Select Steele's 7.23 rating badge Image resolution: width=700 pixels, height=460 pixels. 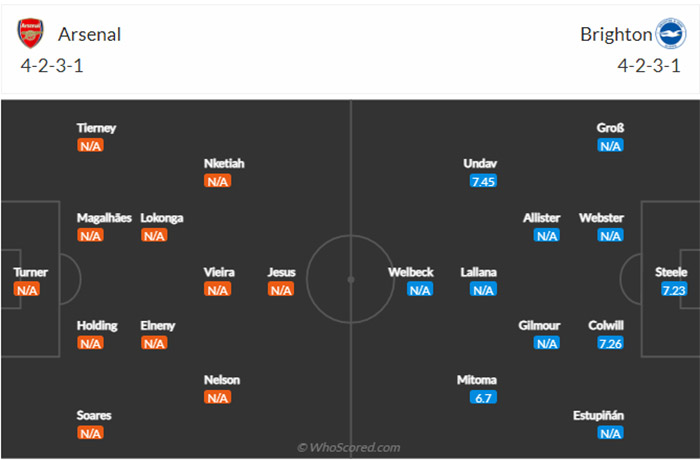(674, 290)
